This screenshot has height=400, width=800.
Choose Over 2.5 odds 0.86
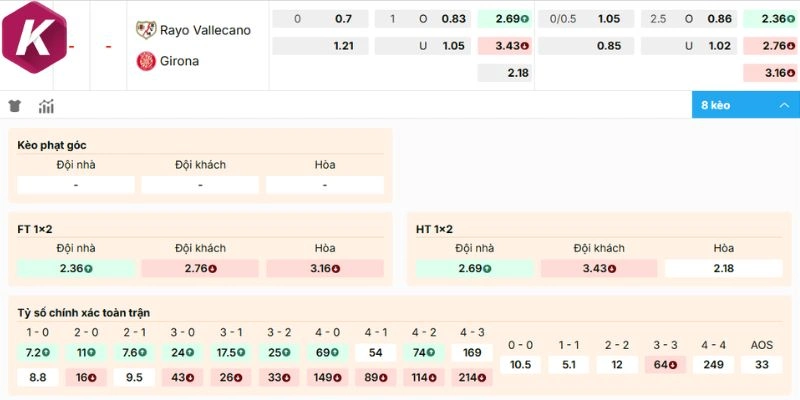point(689,19)
